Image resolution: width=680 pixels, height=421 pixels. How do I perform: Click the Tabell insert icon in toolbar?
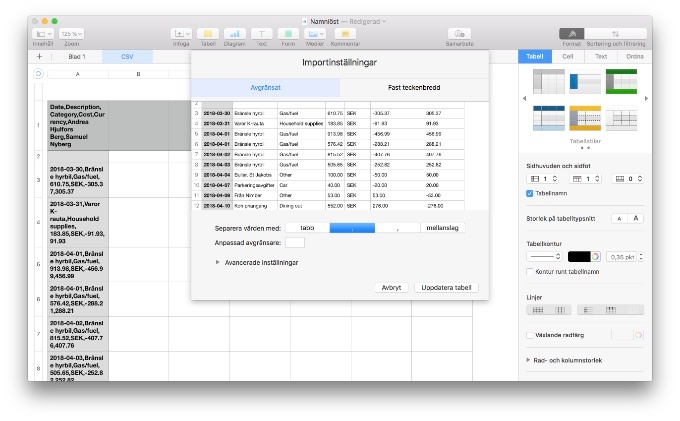pyautogui.click(x=208, y=34)
